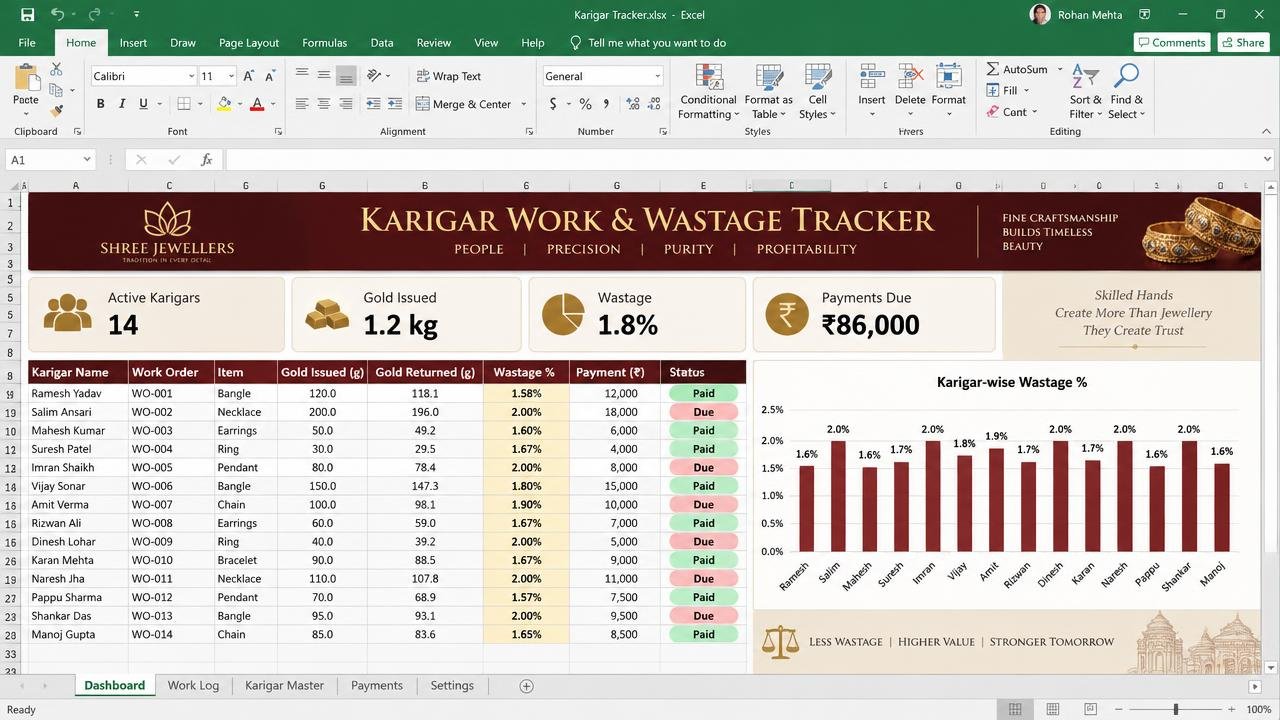
Task: Click the Comma Style icon
Action: click(x=606, y=104)
